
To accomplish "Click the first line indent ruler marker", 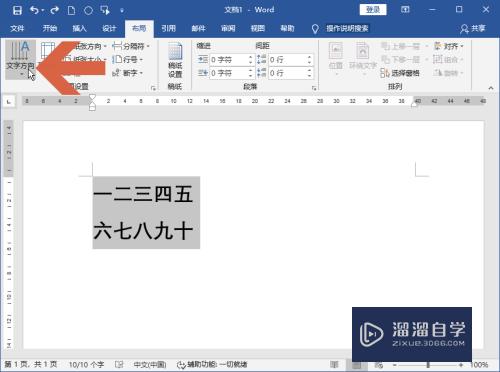I will pos(92,97).
